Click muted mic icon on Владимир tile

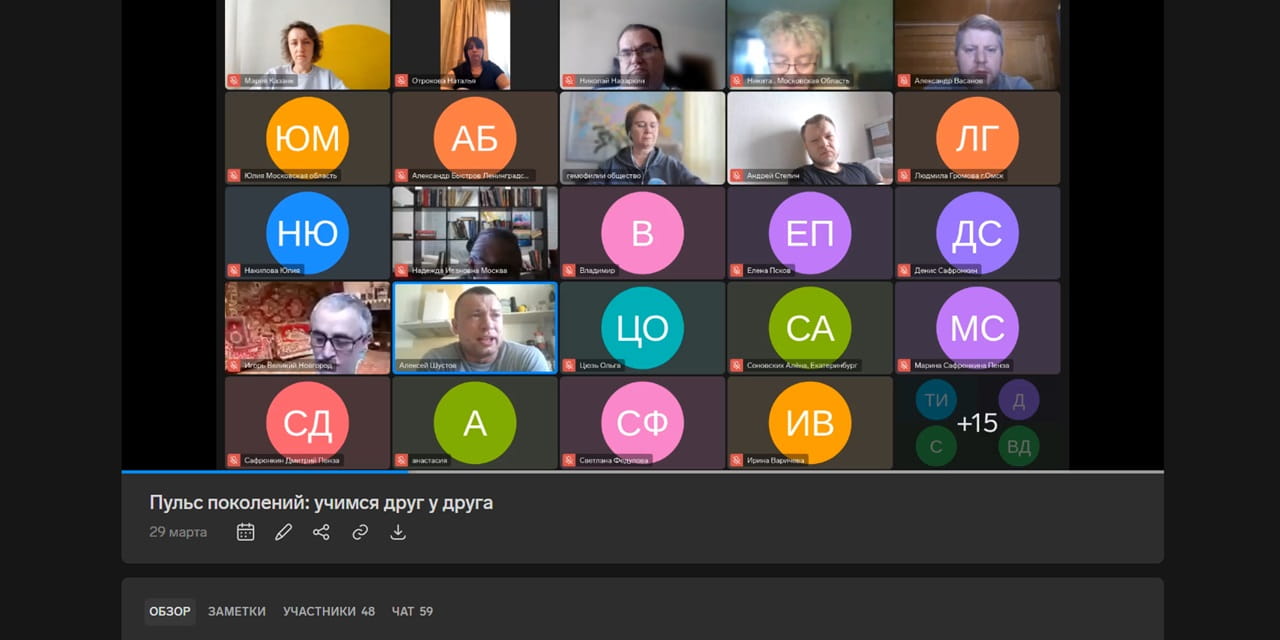[x=569, y=270]
